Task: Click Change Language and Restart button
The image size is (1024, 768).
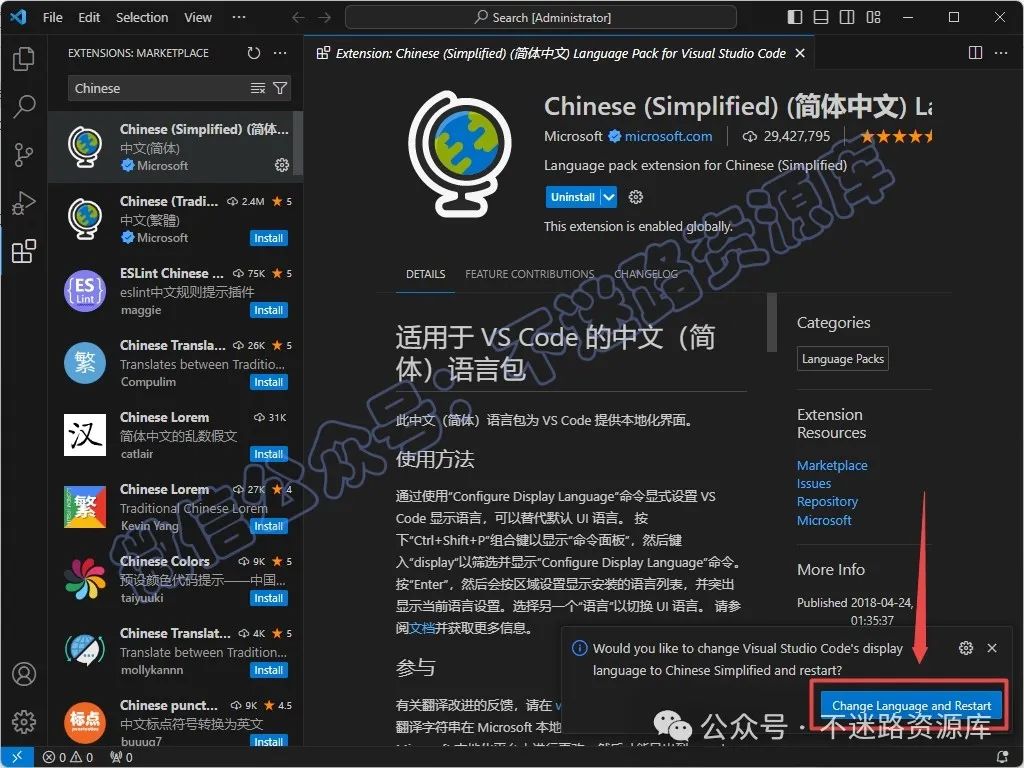Action: 911,705
